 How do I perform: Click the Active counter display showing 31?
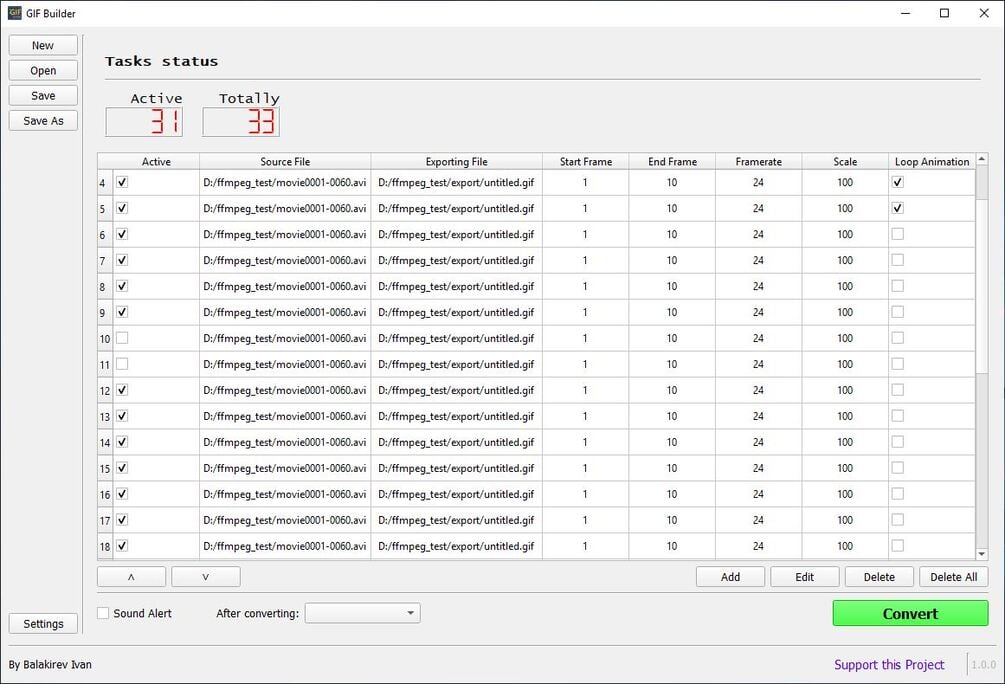pyautogui.click(x=144, y=122)
